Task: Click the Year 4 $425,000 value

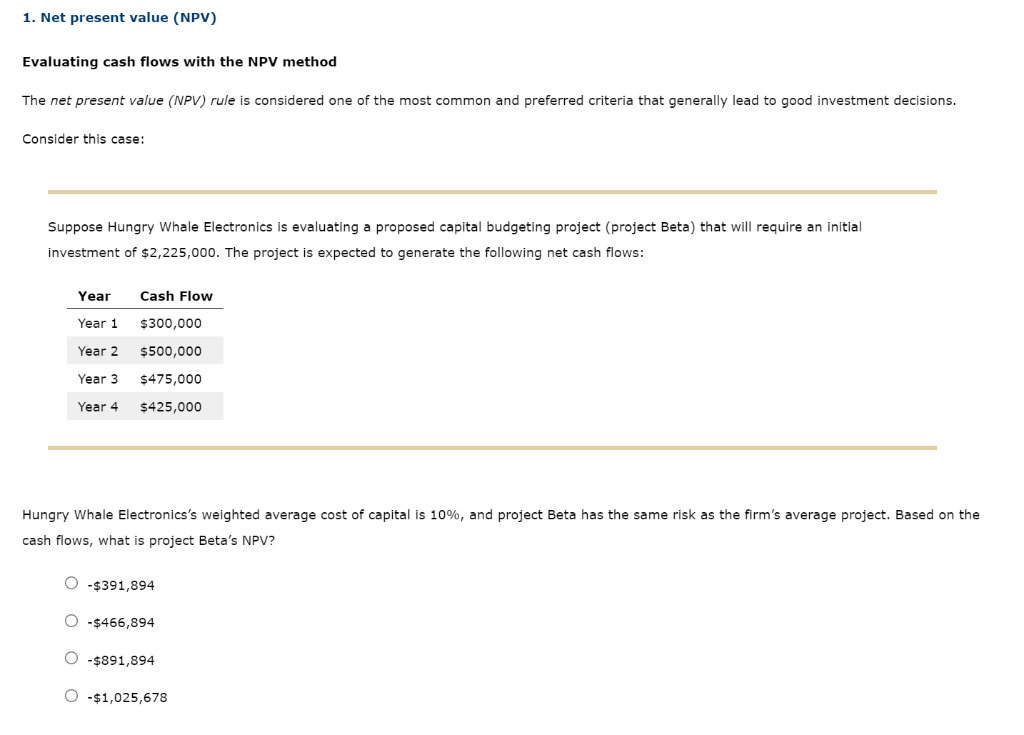Action: click(x=171, y=406)
